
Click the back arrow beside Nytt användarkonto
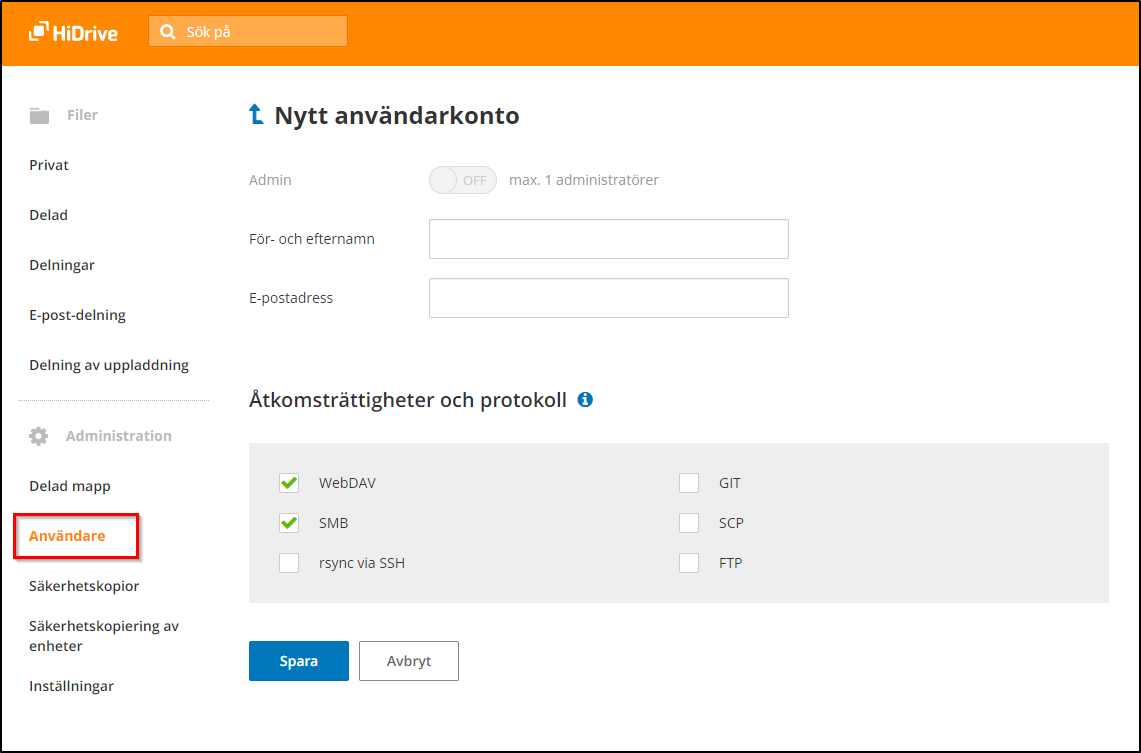[x=256, y=115]
